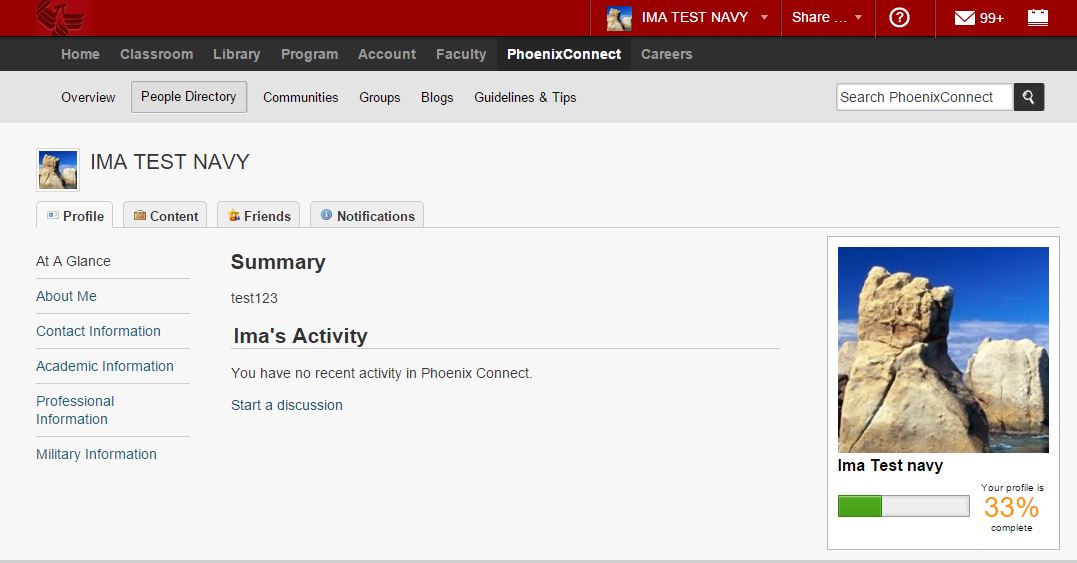
Task: Open the Blogs sub-navigation item
Action: pos(437,97)
